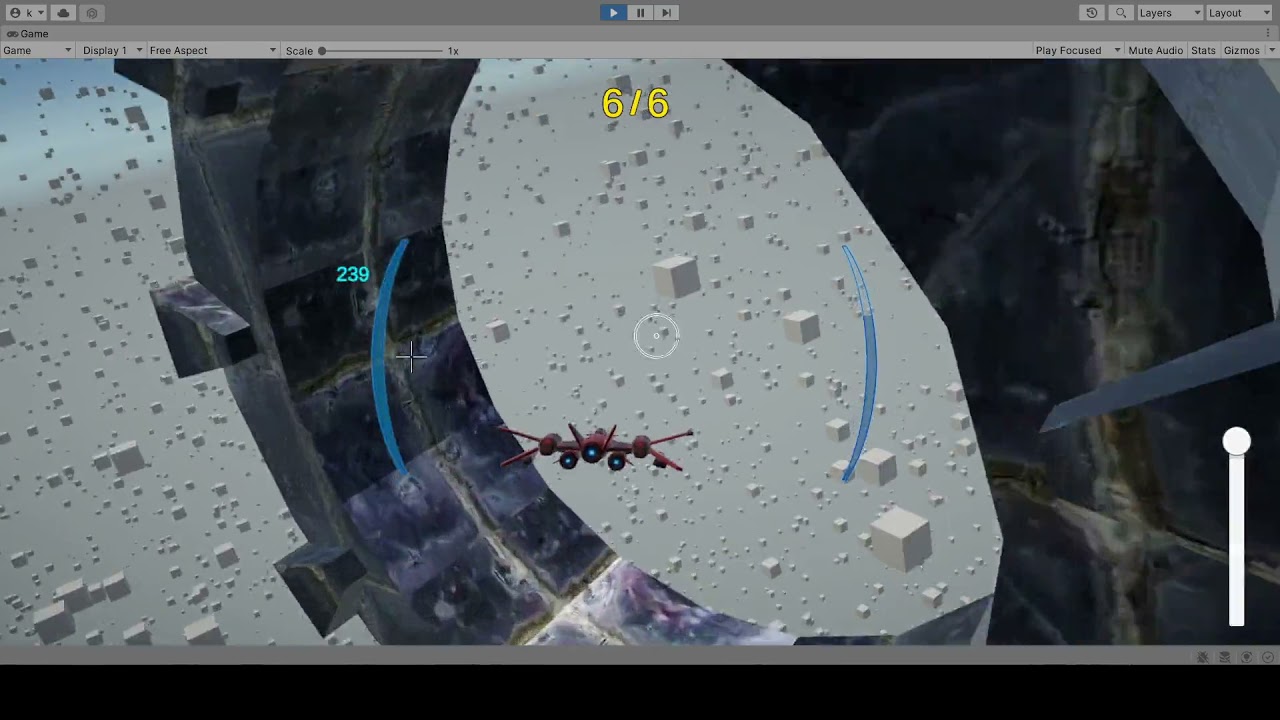Viewport: 1280px width, 720px height.
Task: Toggle the Stats overlay
Action: pos(1203,51)
